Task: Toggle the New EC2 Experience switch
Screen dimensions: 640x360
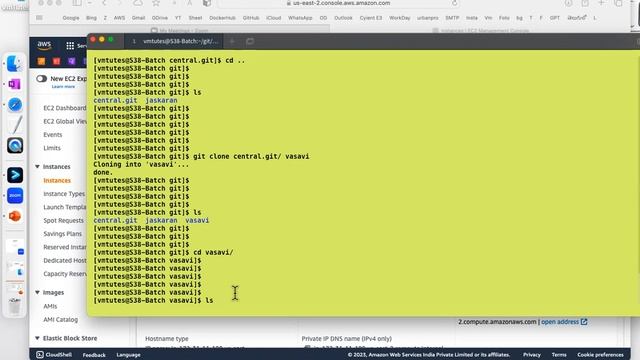Action: [x=41, y=78]
